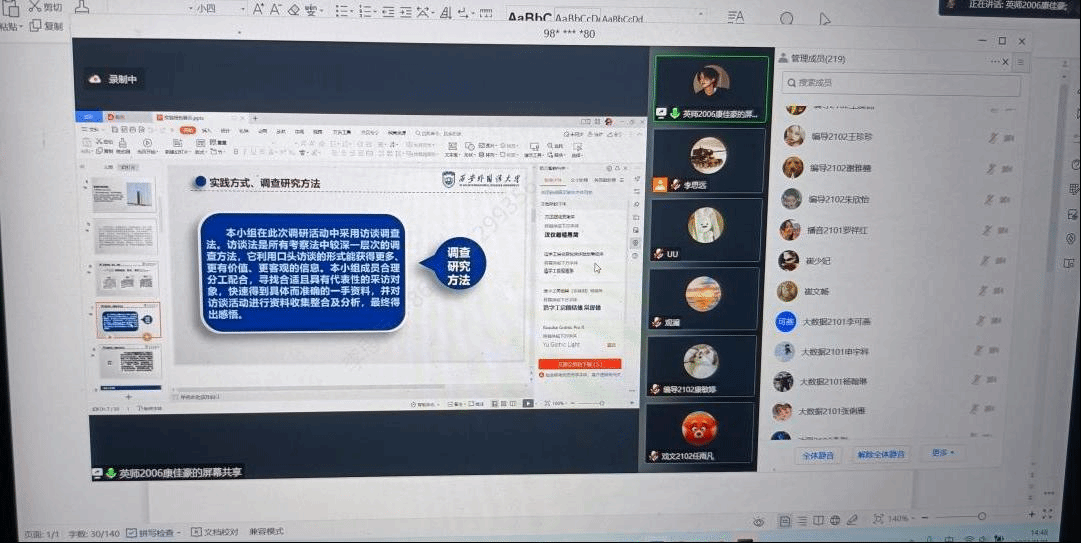Image resolution: width=1081 pixels, height=543 pixels.
Task: Click 文档校对 in the status bar
Action: tap(215, 532)
